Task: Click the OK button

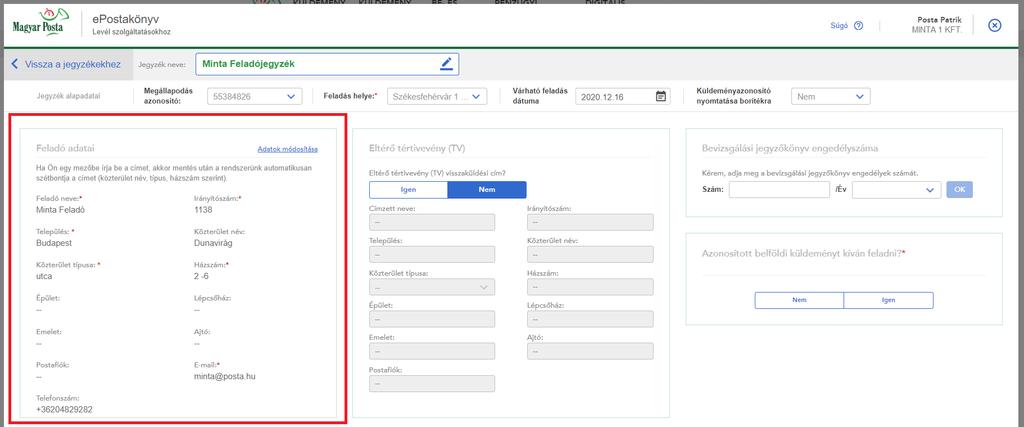Action: tap(959, 190)
